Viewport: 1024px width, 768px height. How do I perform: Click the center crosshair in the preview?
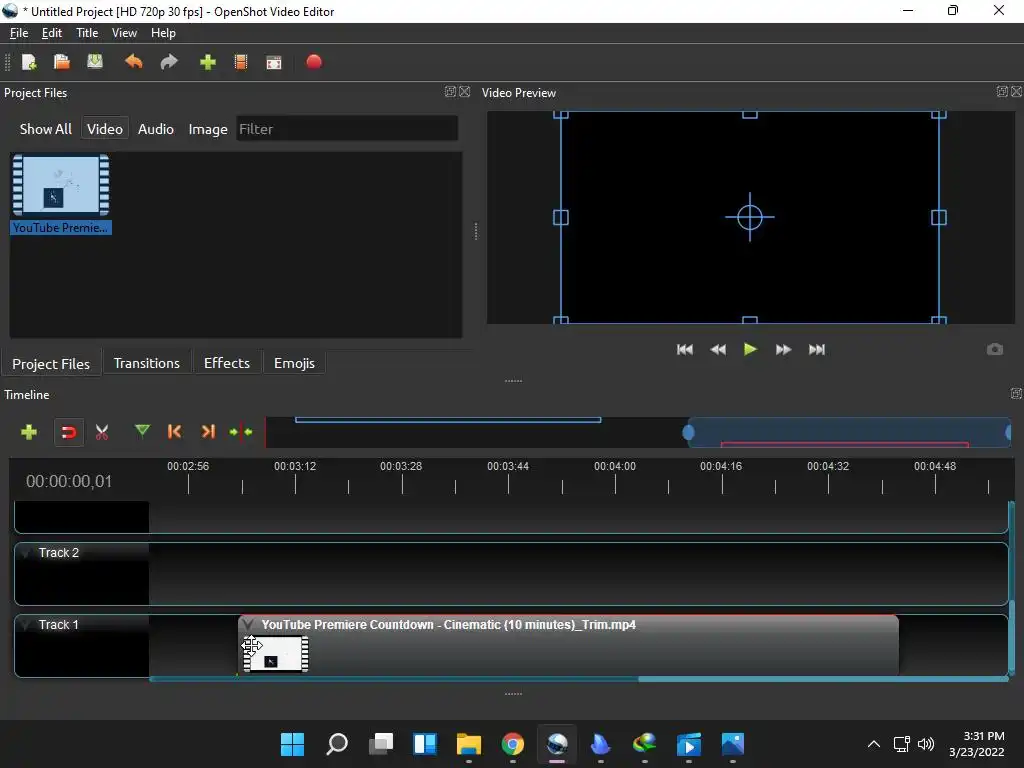[750, 217]
